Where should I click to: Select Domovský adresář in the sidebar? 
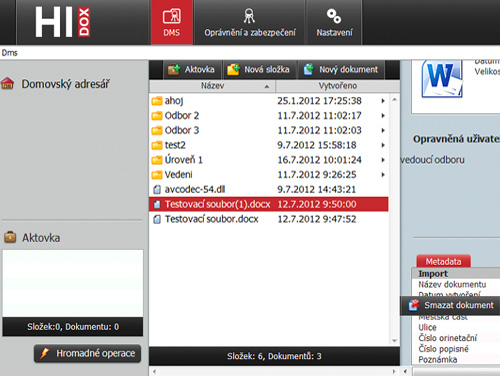(x=65, y=84)
